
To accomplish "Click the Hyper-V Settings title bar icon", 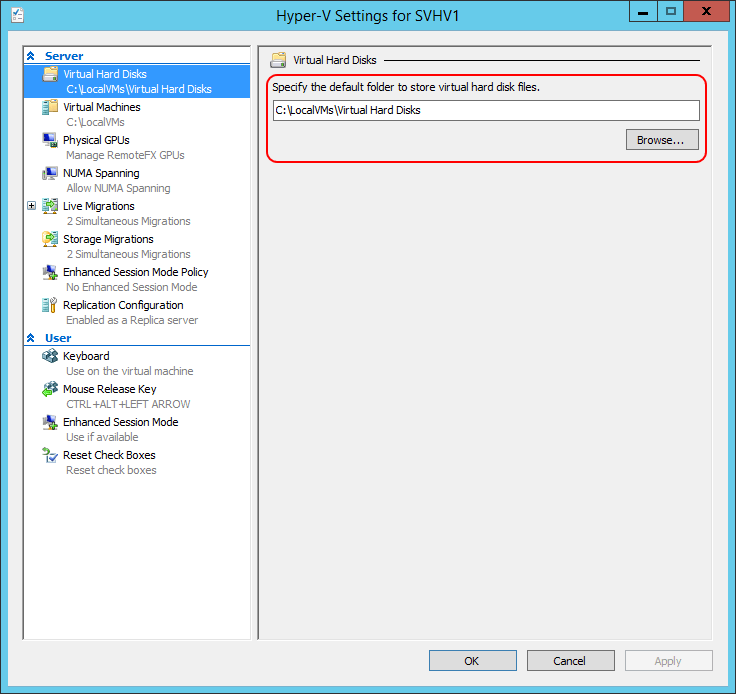I will 18,15.
